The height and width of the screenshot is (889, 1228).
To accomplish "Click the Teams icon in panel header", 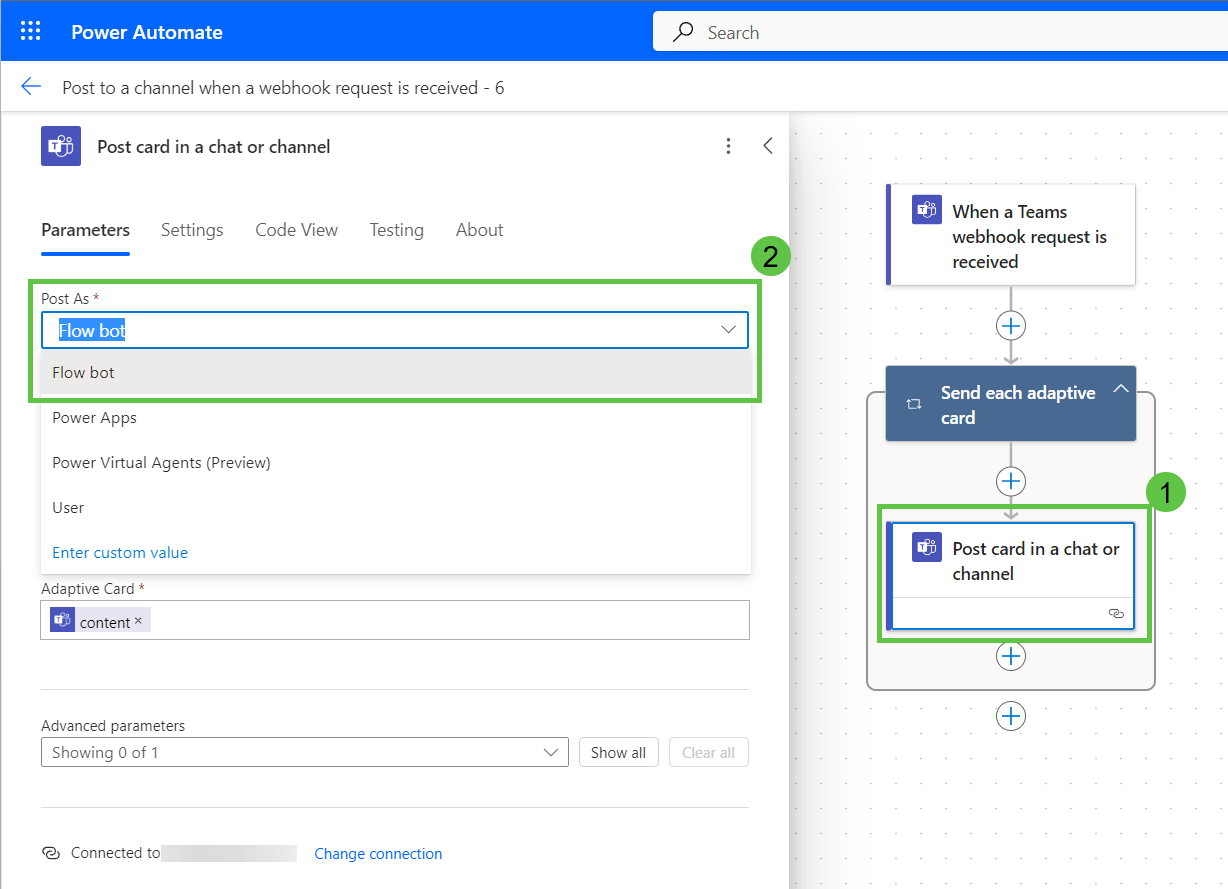I will tap(61, 146).
